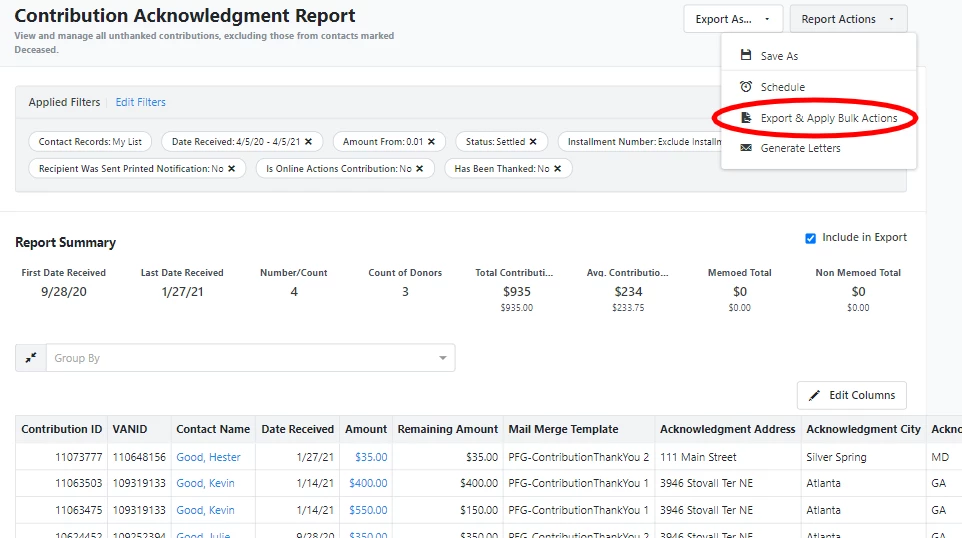
Task: Select the cell with Contribution ID 11063475
Action: coord(61,510)
